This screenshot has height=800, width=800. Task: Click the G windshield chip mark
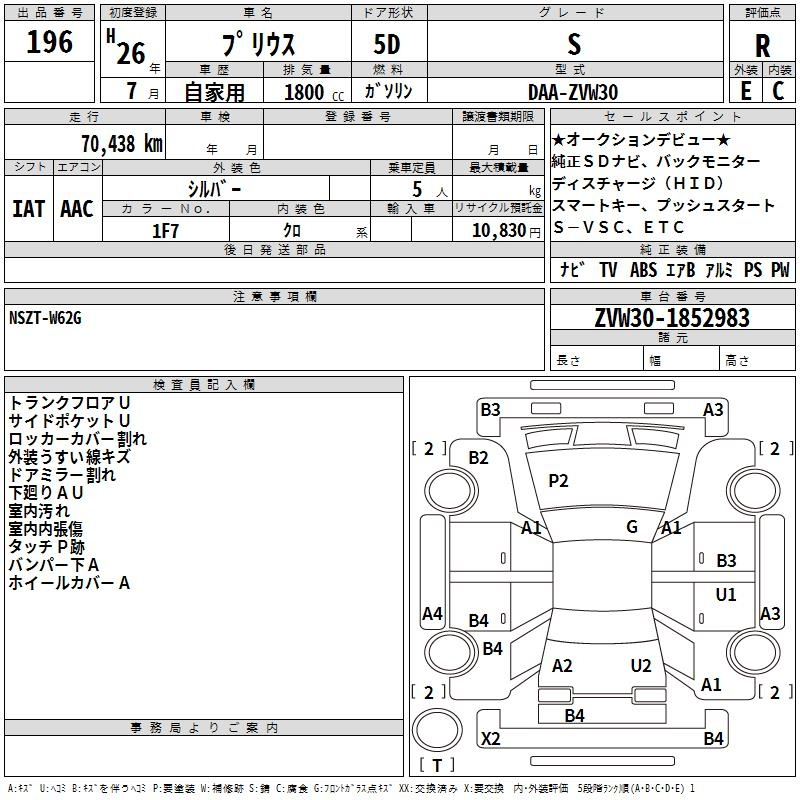pyautogui.click(x=632, y=527)
